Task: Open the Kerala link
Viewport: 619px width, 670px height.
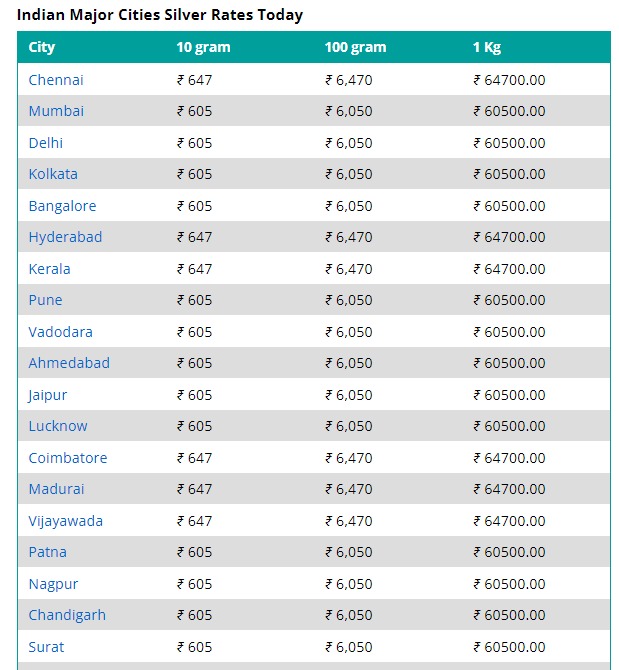Action: pyautogui.click(x=50, y=269)
